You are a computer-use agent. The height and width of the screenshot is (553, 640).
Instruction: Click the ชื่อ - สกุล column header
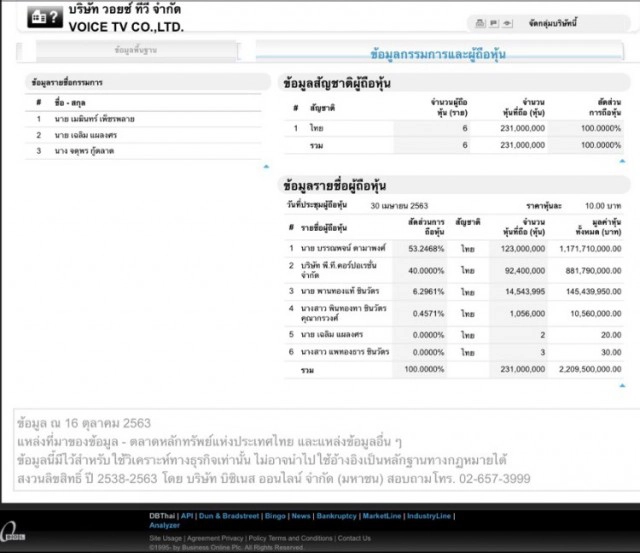coord(70,103)
